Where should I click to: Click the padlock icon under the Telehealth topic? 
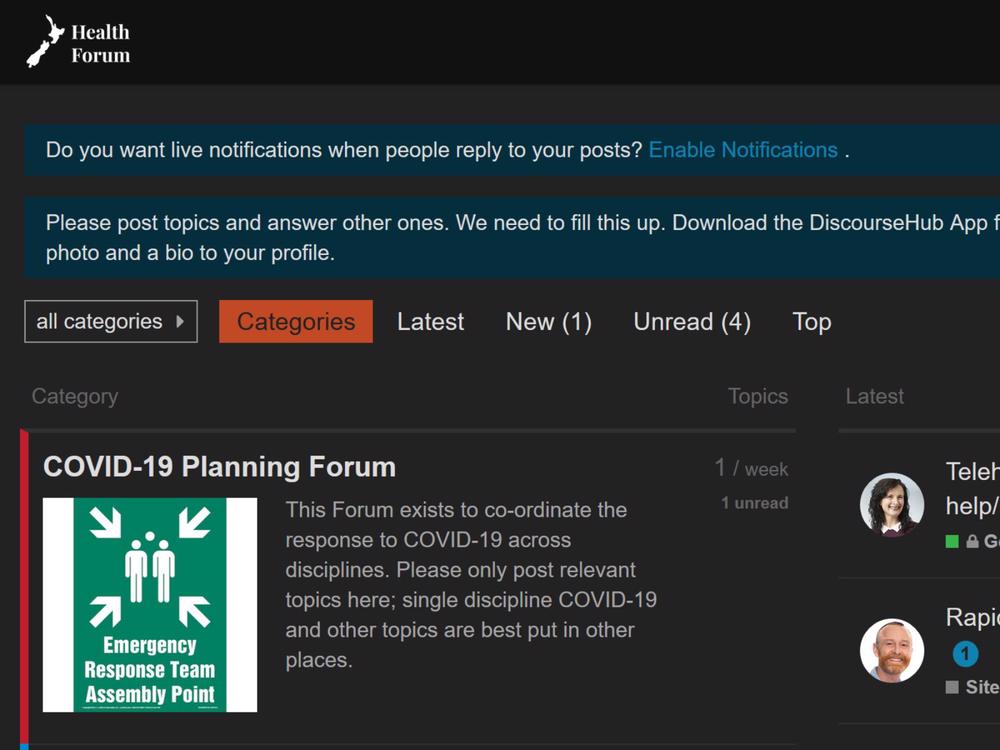click(971, 542)
